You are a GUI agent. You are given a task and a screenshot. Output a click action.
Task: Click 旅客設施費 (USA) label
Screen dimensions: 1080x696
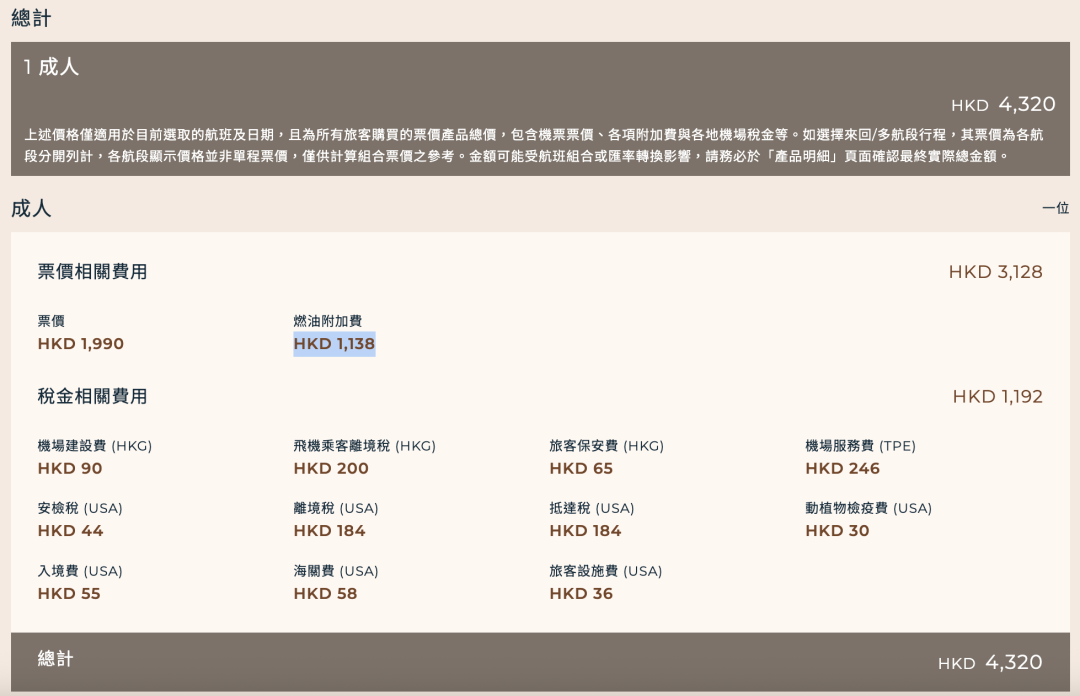click(x=605, y=571)
